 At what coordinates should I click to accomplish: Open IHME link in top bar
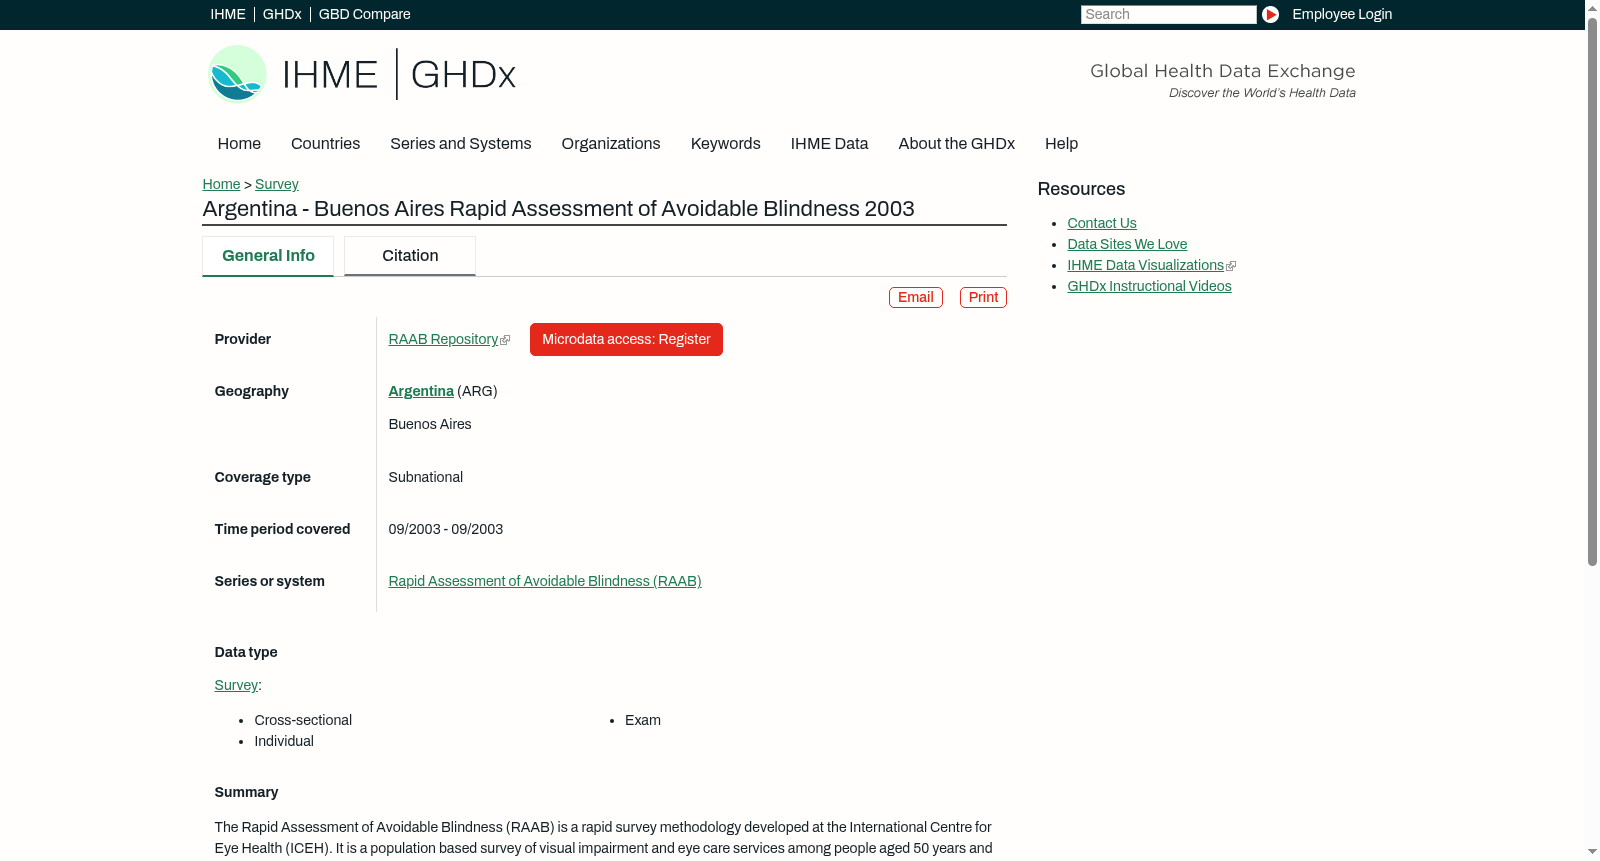tap(228, 14)
